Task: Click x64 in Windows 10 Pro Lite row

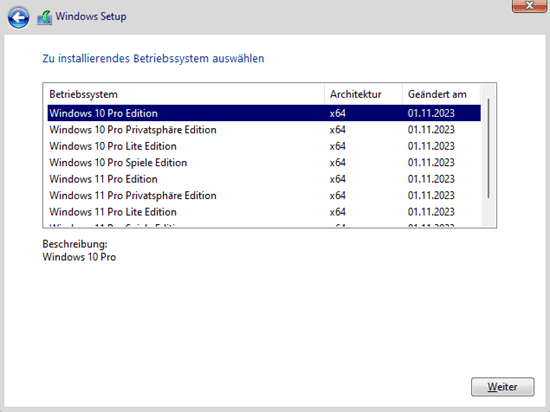Action: point(337,146)
